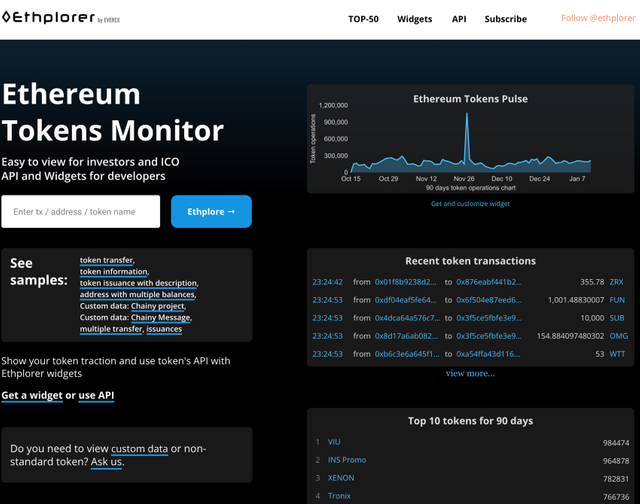This screenshot has height=504, width=640.
Task: Open the FUN token link
Action: pyautogui.click(x=617, y=300)
